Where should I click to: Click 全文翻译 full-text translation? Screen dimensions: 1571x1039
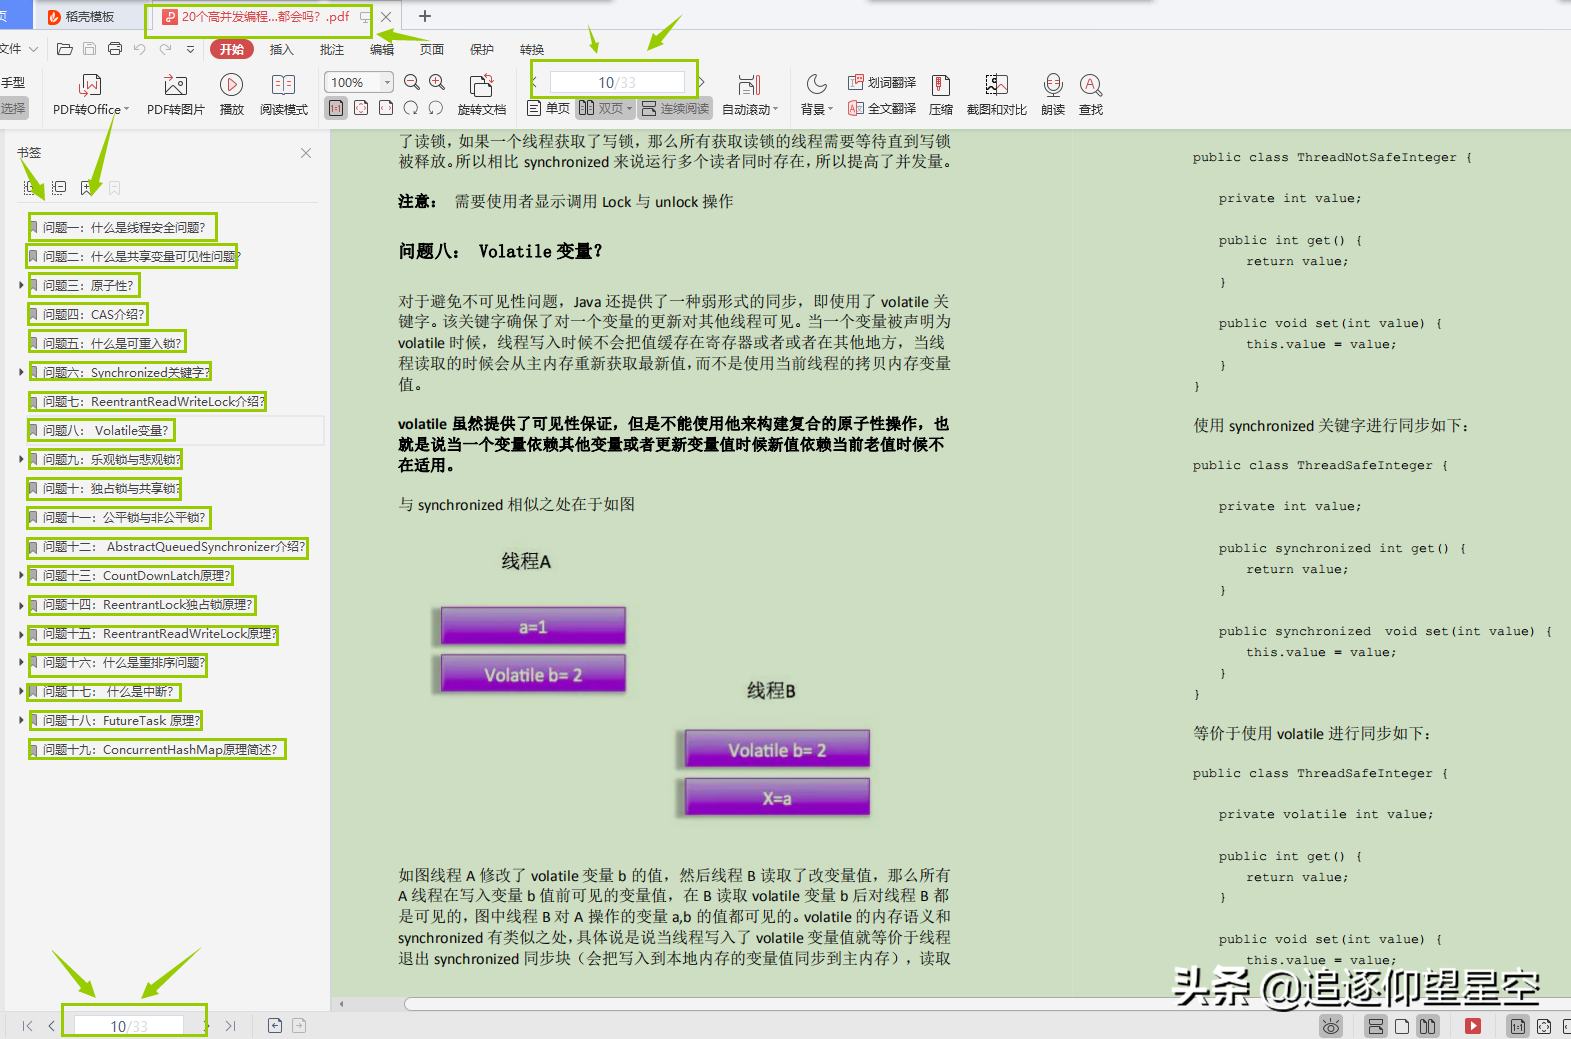pos(882,108)
